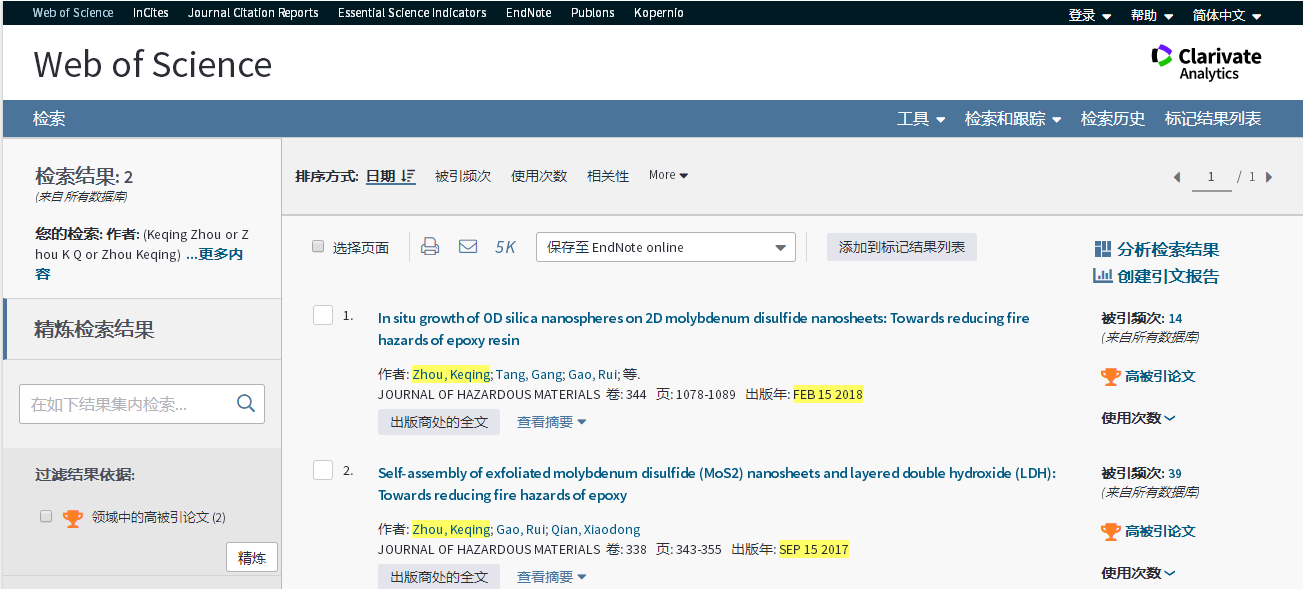This screenshot has height=589, width=1303.
Task: Expand the More sort options dropdown
Action: click(x=668, y=175)
